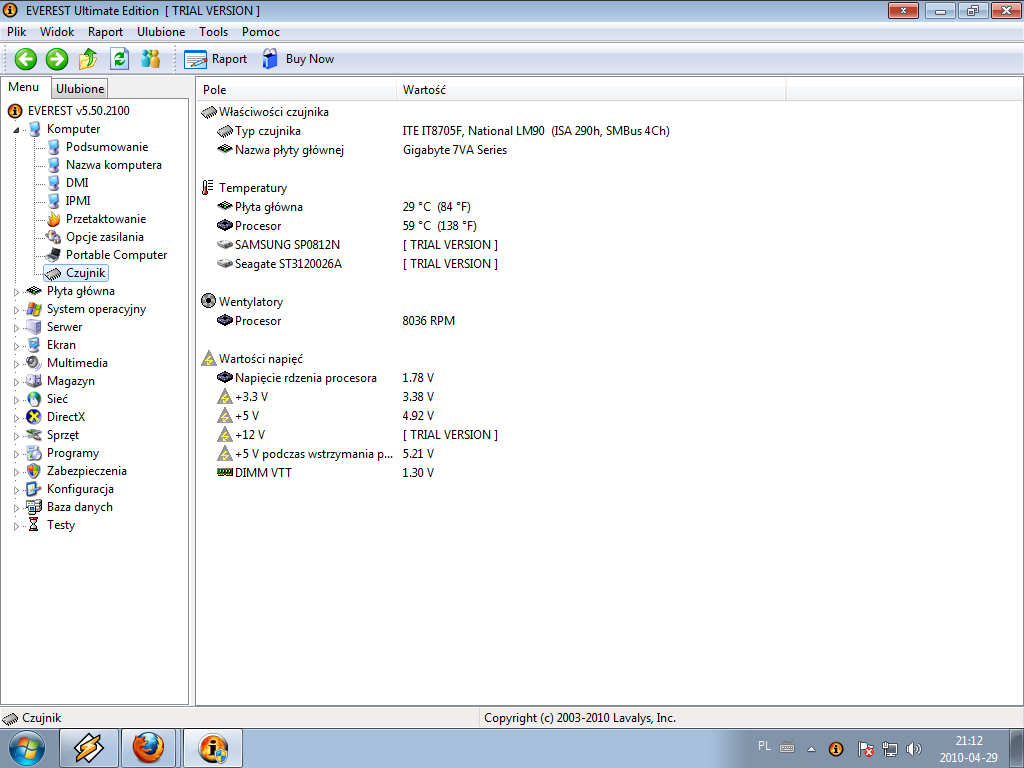Screen dimensions: 1024x768
Task: Click the Pole column header
Action: coord(296,90)
